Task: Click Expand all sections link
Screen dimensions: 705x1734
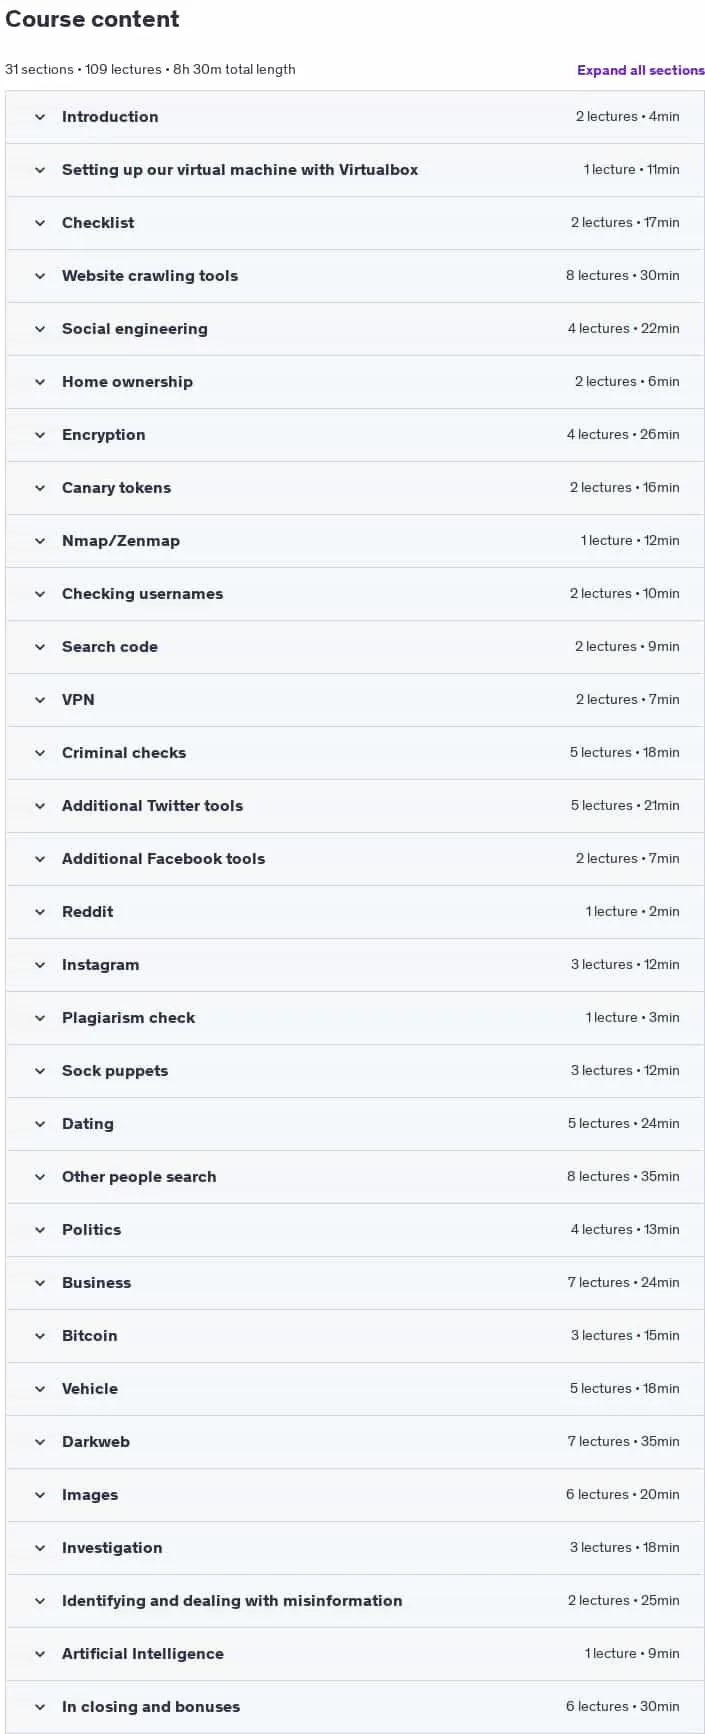Action: coord(641,70)
